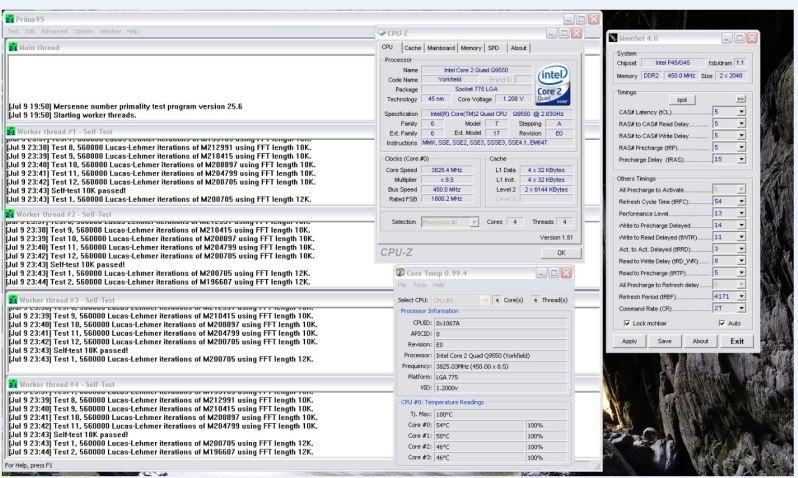Image resolution: width=798 pixels, height=478 pixels.
Task: Click the Intel Core 2 Quad logo
Action: (x=552, y=85)
